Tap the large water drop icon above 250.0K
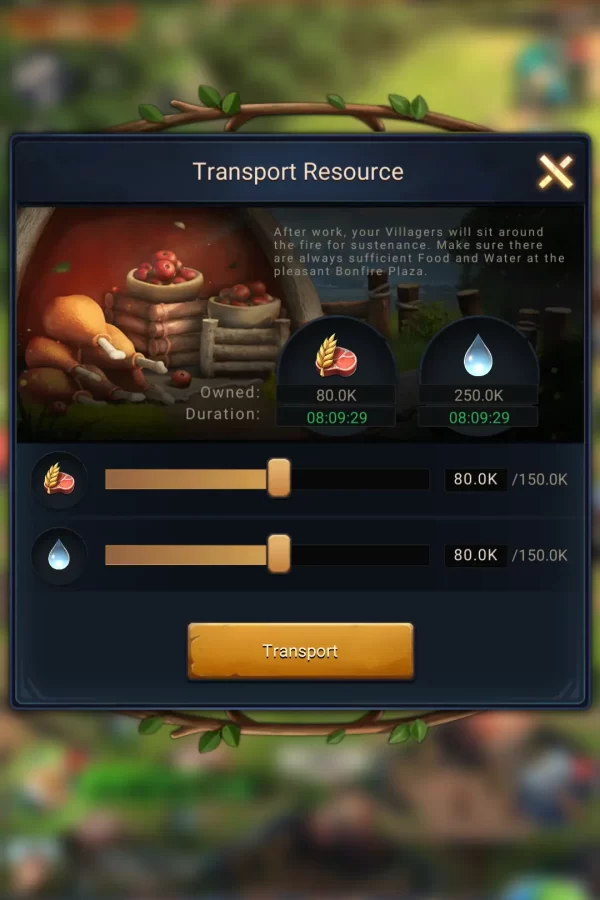 click(x=478, y=356)
